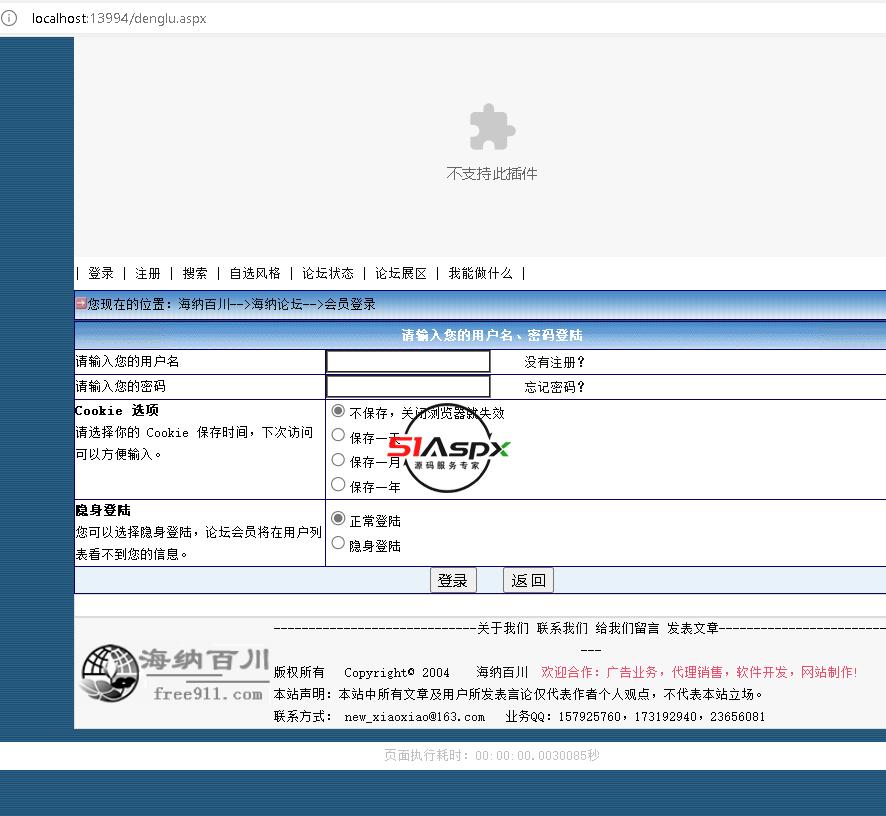Focus the username input field
This screenshot has width=886, height=816.
(408, 362)
